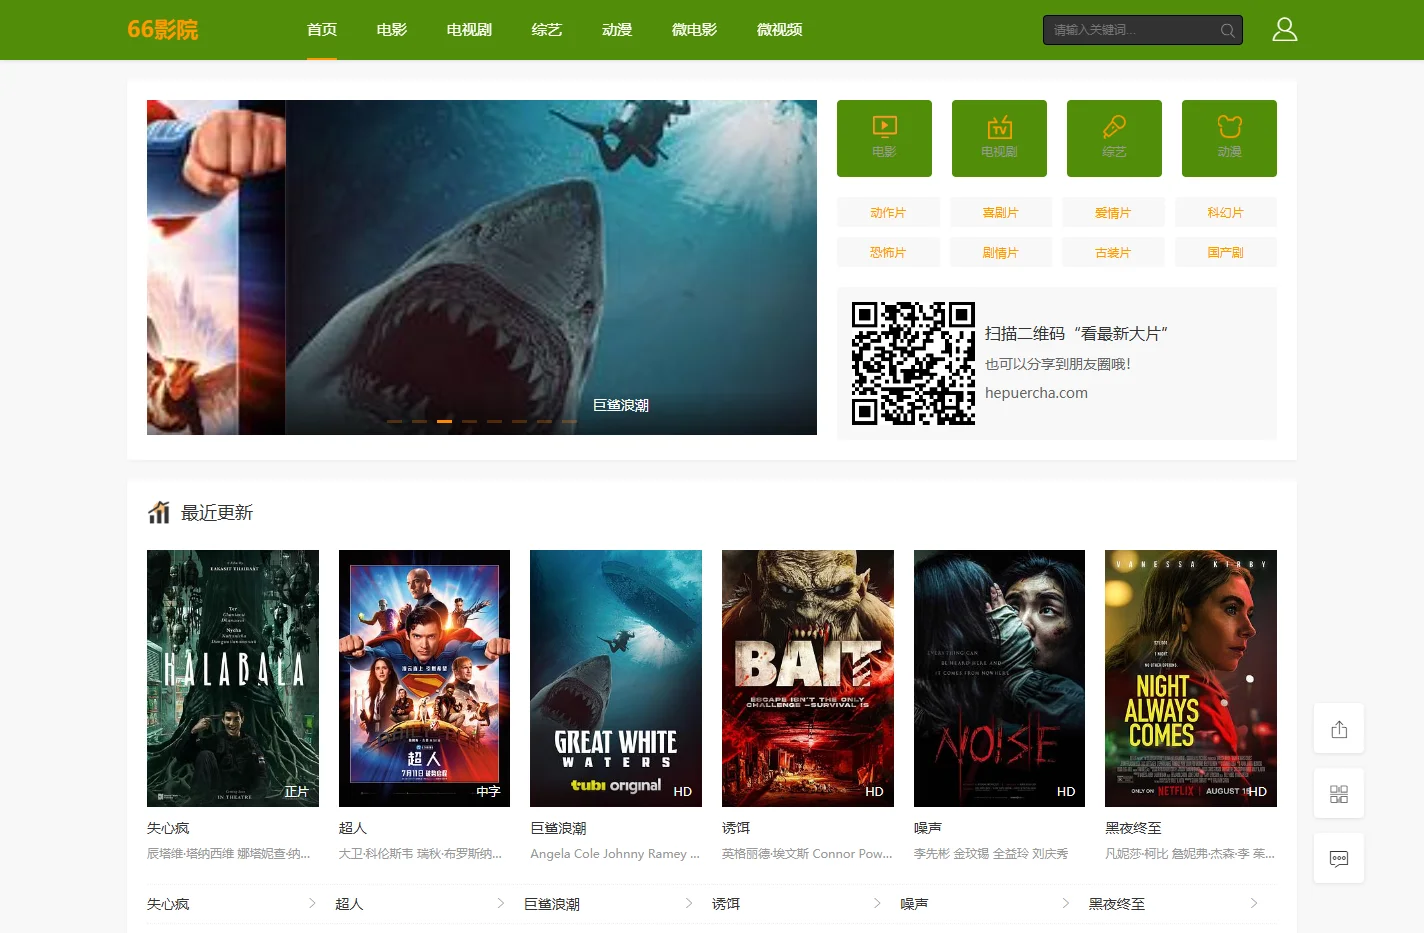Screen dimensions: 1424x933
Task: Click the 最近更新 chart icon
Action: [x=159, y=512]
